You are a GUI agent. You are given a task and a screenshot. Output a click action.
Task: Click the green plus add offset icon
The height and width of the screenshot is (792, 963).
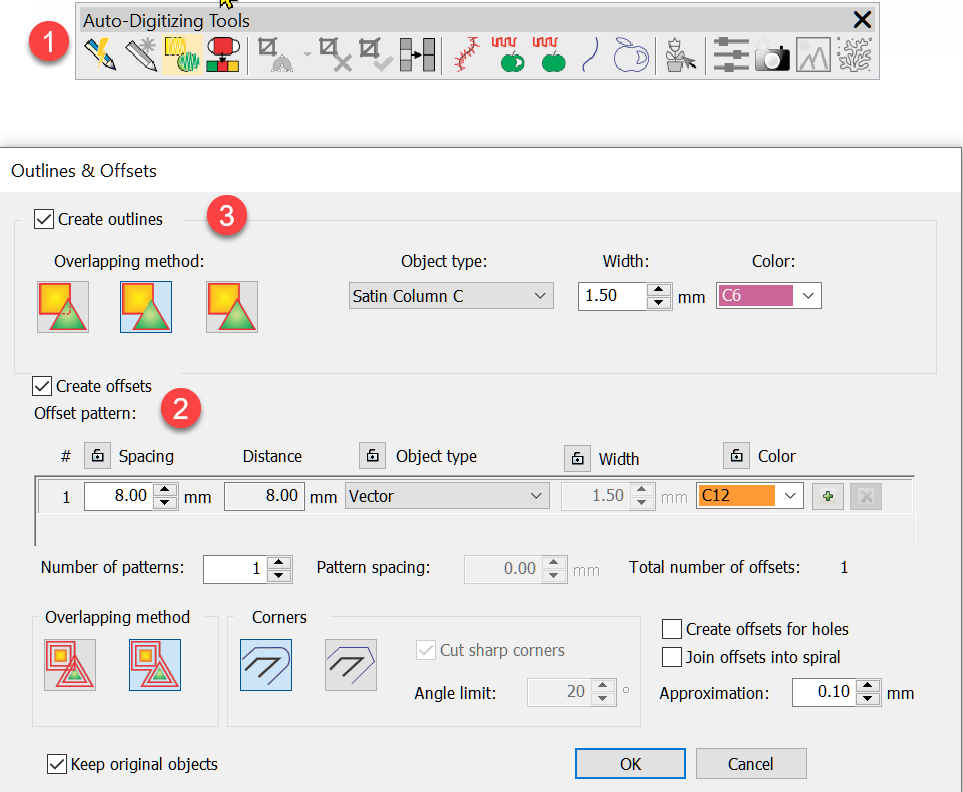[x=827, y=496]
